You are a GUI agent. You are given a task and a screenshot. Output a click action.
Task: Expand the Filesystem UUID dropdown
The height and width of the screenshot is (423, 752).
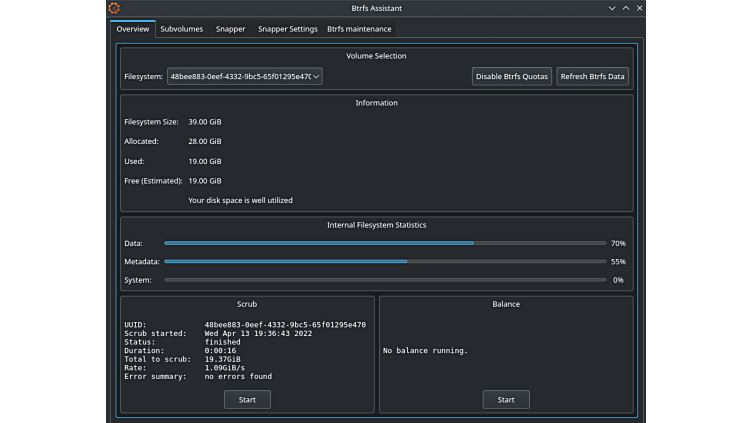point(244,76)
